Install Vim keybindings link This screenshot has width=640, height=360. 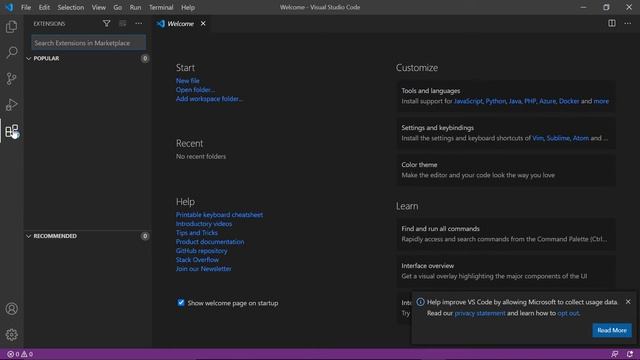538,138
